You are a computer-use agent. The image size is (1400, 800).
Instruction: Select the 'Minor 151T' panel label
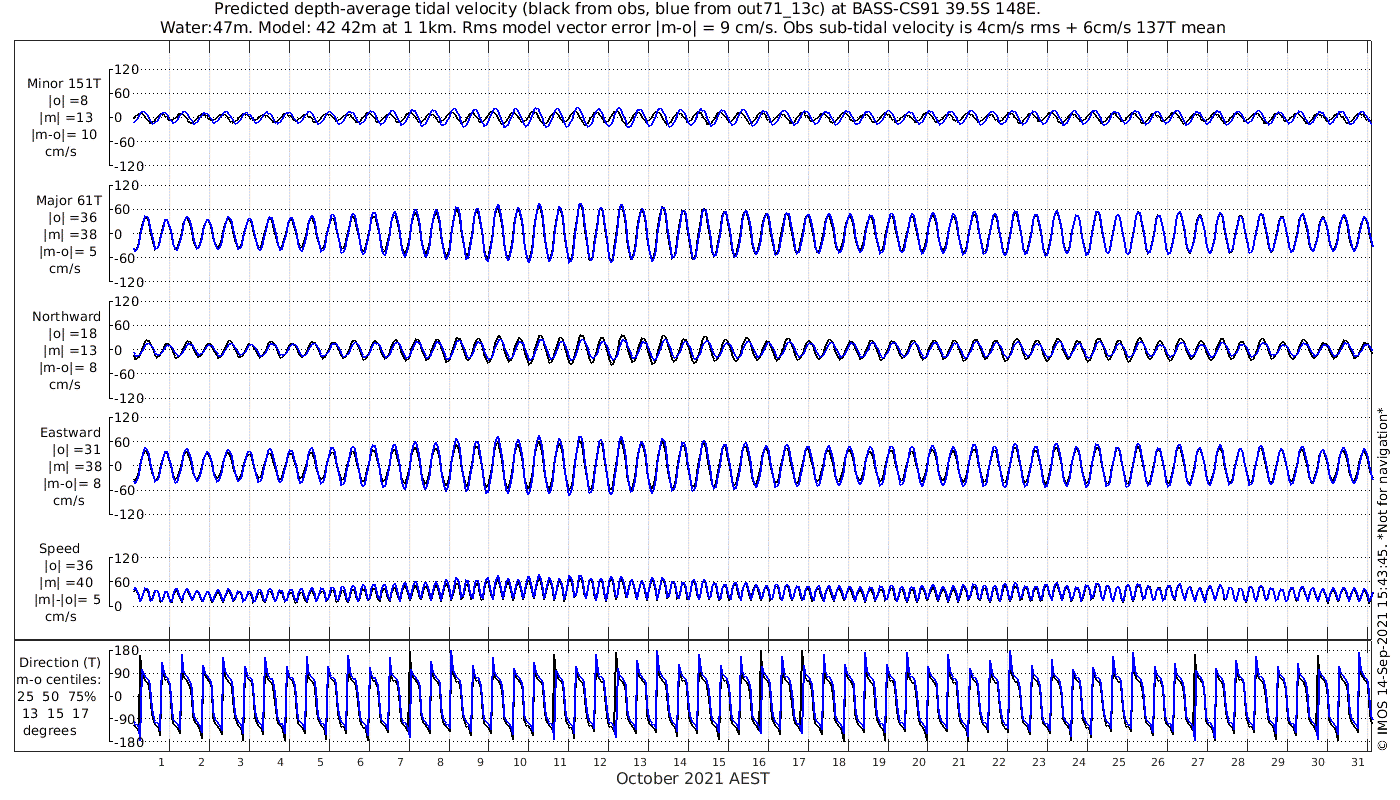(64, 84)
